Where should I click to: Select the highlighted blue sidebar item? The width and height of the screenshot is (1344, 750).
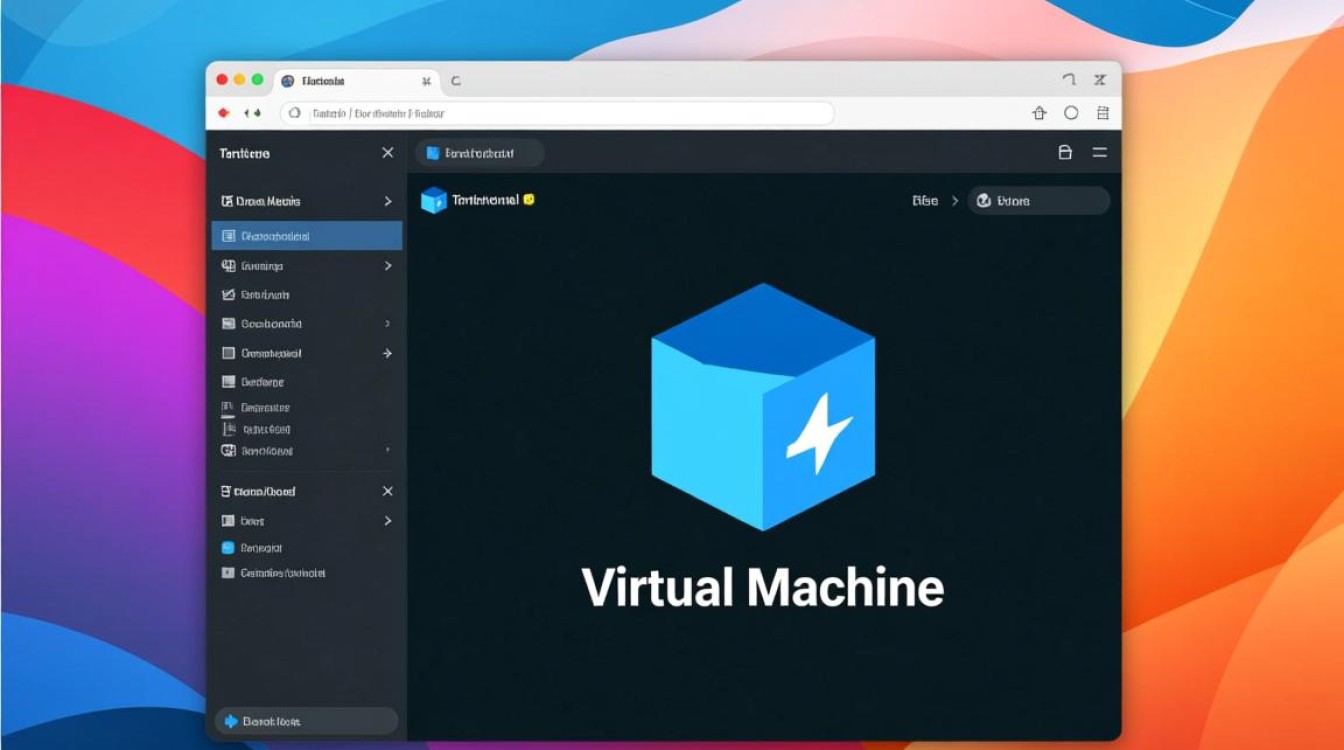[306, 236]
